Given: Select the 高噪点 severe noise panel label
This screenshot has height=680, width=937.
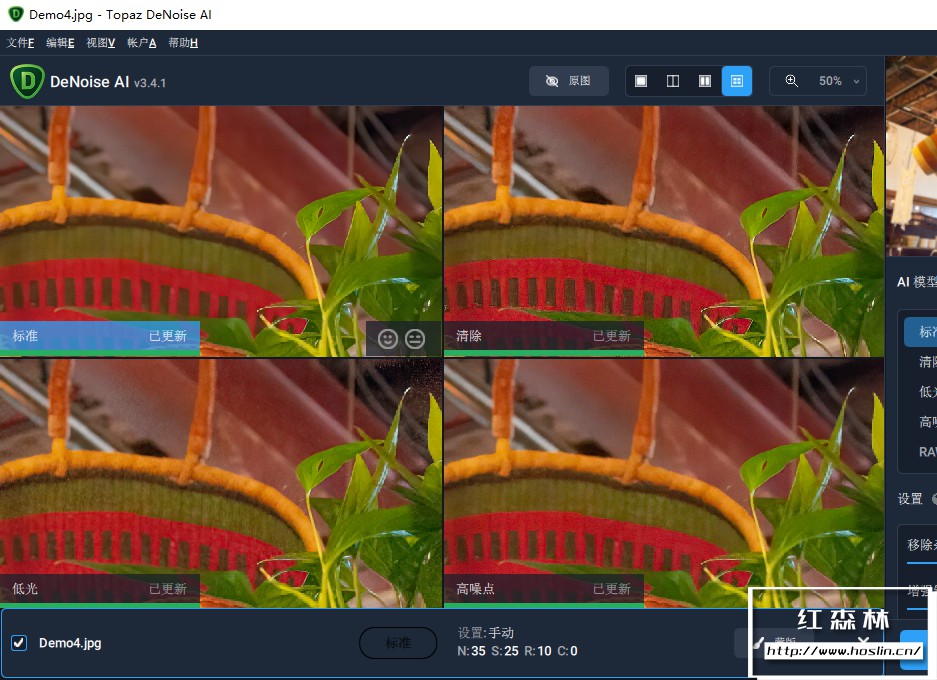Looking at the screenshot, I should (x=476, y=589).
